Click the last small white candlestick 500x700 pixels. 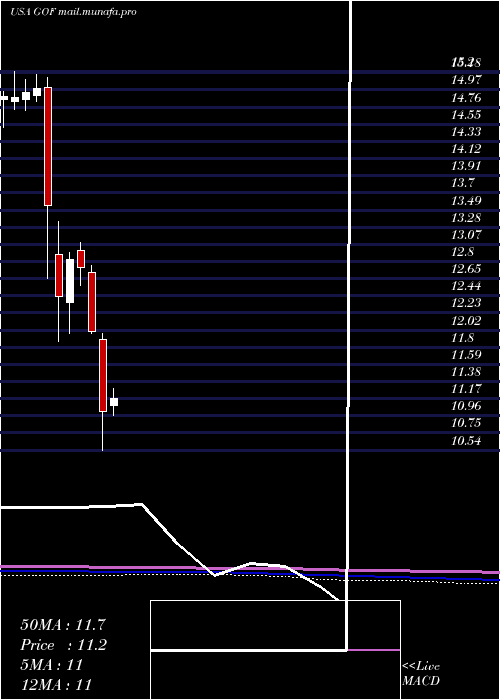114,402
